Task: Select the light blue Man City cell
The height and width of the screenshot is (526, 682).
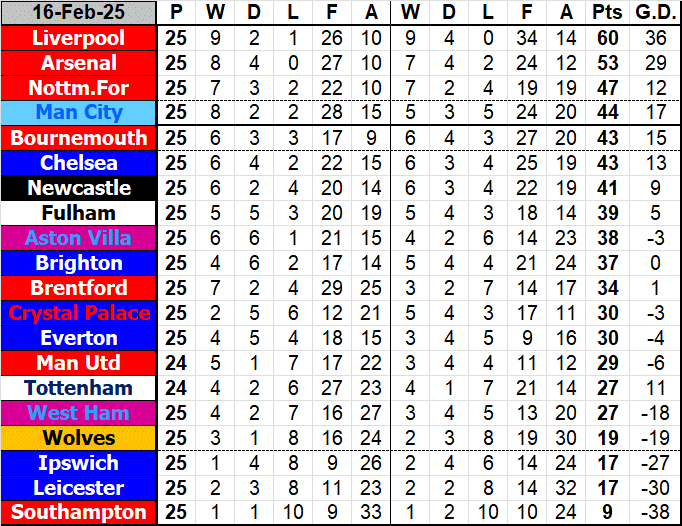Action: click(x=79, y=113)
